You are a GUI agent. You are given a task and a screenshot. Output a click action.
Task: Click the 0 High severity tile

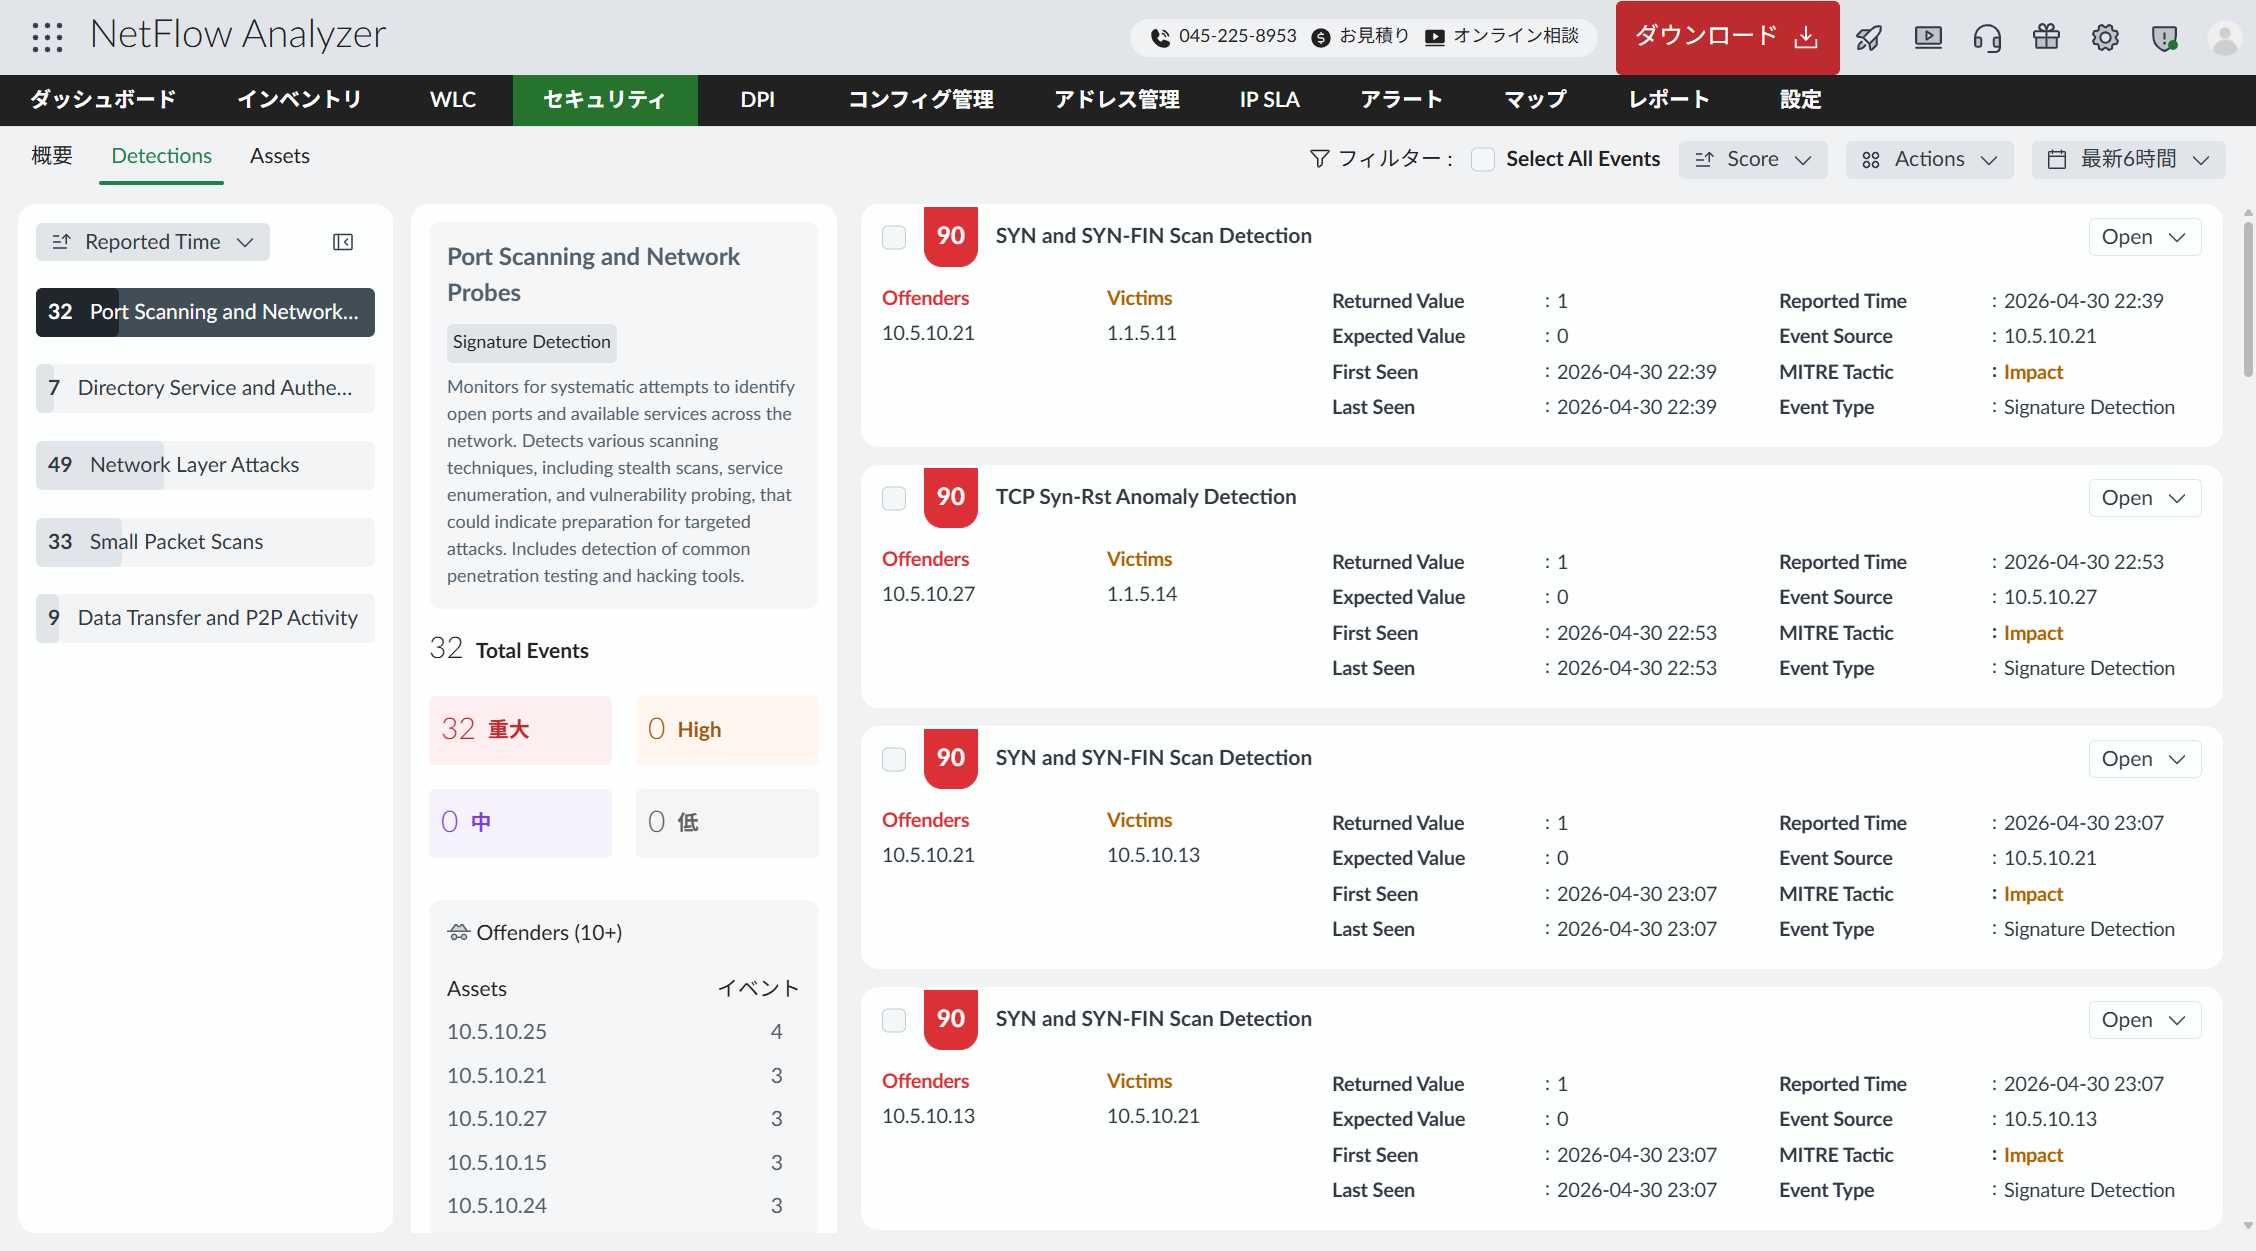(x=727, y=730)
